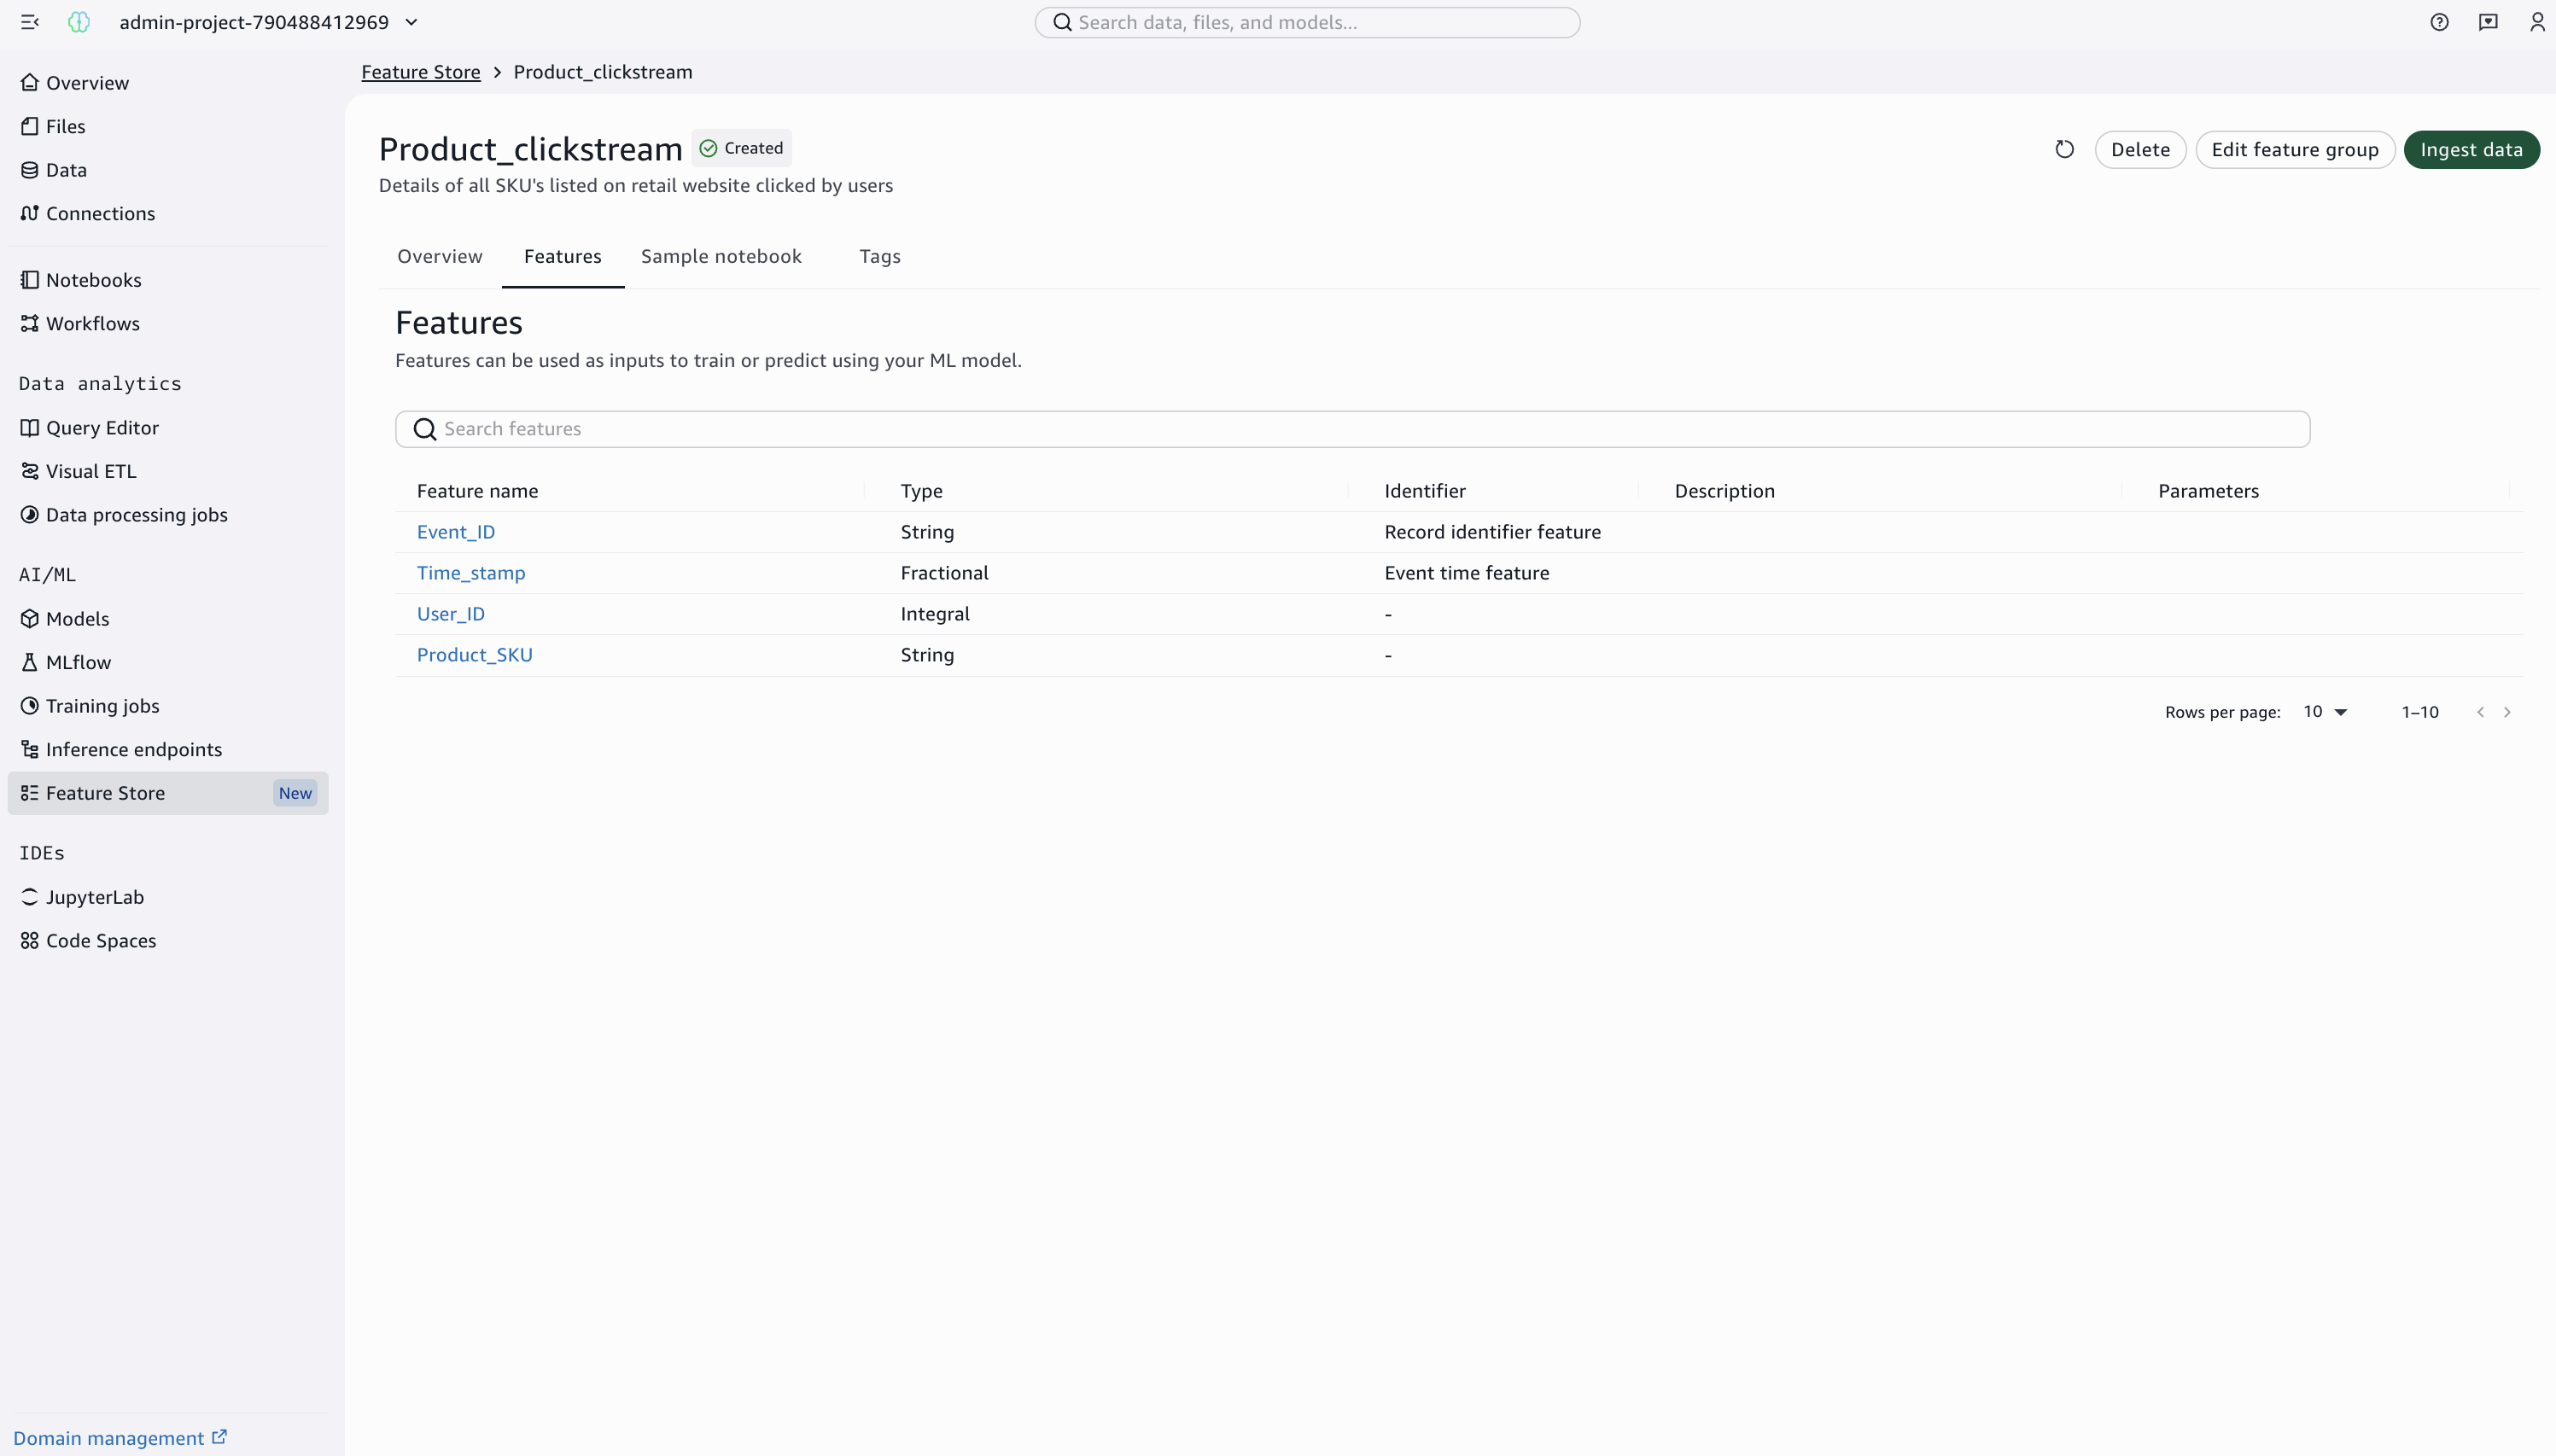Click the Description column header
The width and height of the screenshot is (2556, 1456).
pyautogui.click(x=1725, y=491)
